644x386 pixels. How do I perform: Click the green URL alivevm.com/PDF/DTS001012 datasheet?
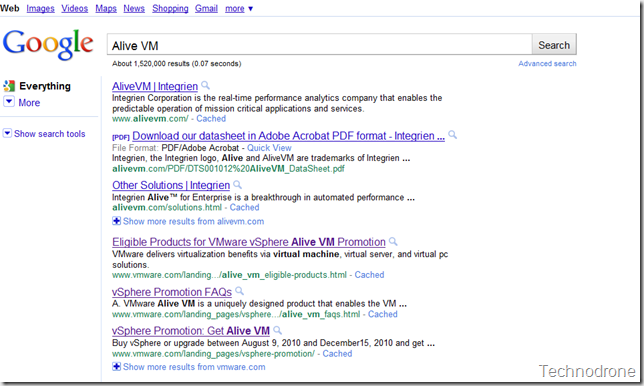tap(228, 169)
